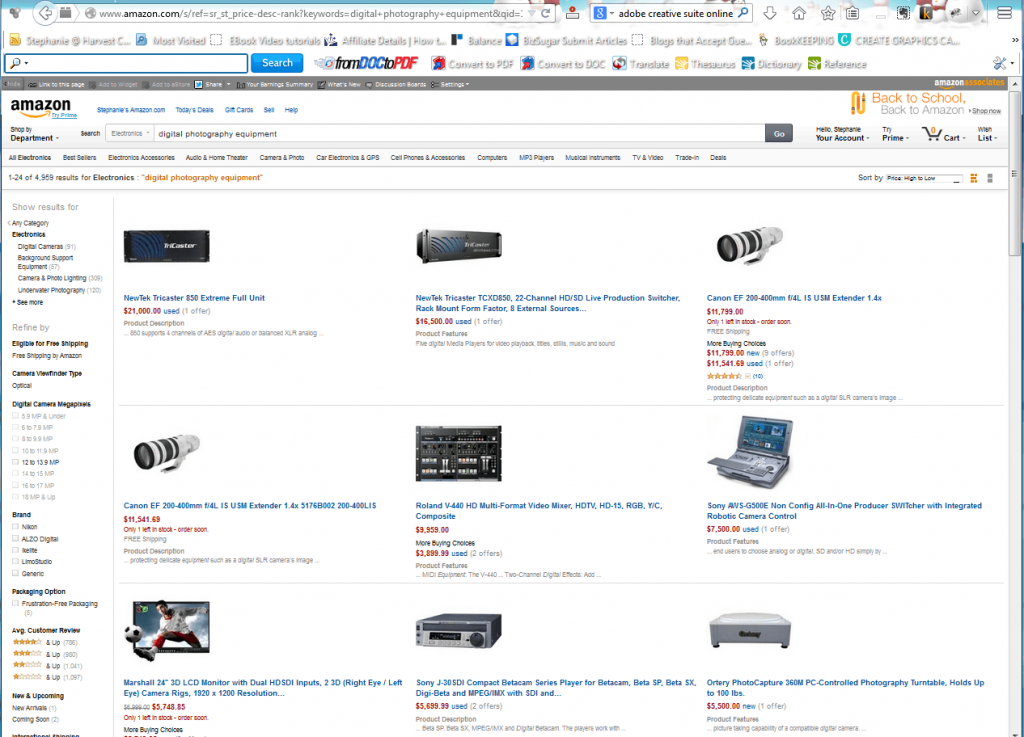1024x737 pixels.
Task: Click the Translate toolbar icon
Action: click(640, 63)
